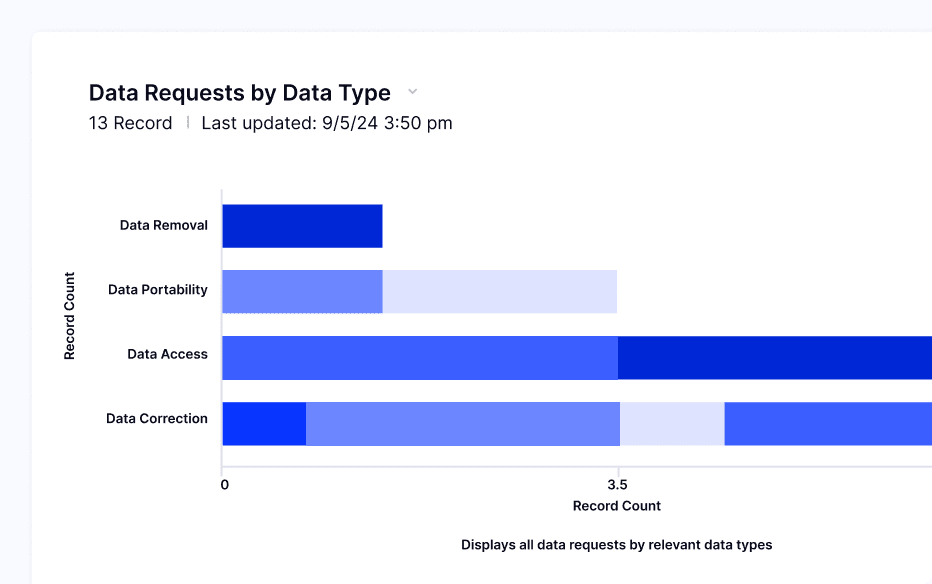Click the chart title Data Requests by Data Type

(x=239, y=92)
